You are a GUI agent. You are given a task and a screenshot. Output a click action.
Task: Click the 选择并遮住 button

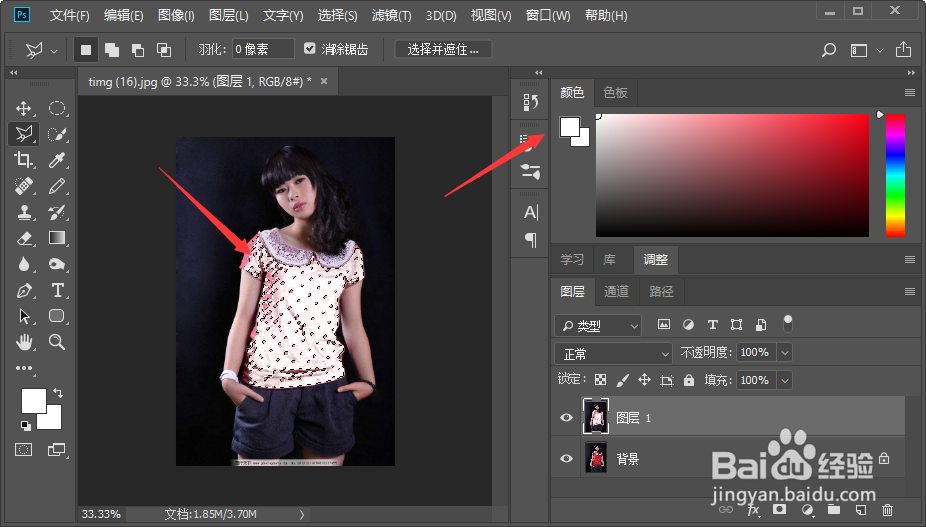tap(443, 49)
